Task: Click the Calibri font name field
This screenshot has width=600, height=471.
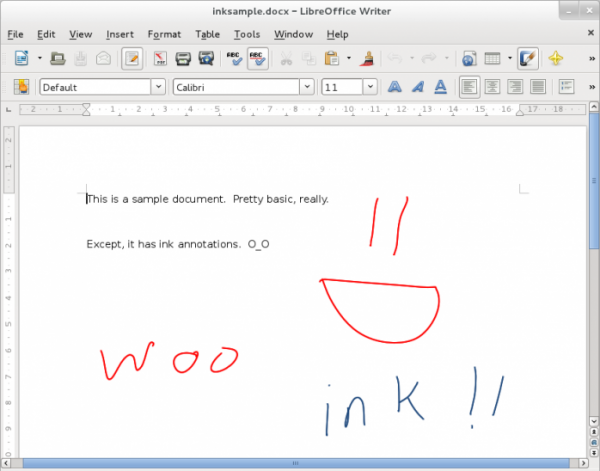Action: (x=236, y=87)
